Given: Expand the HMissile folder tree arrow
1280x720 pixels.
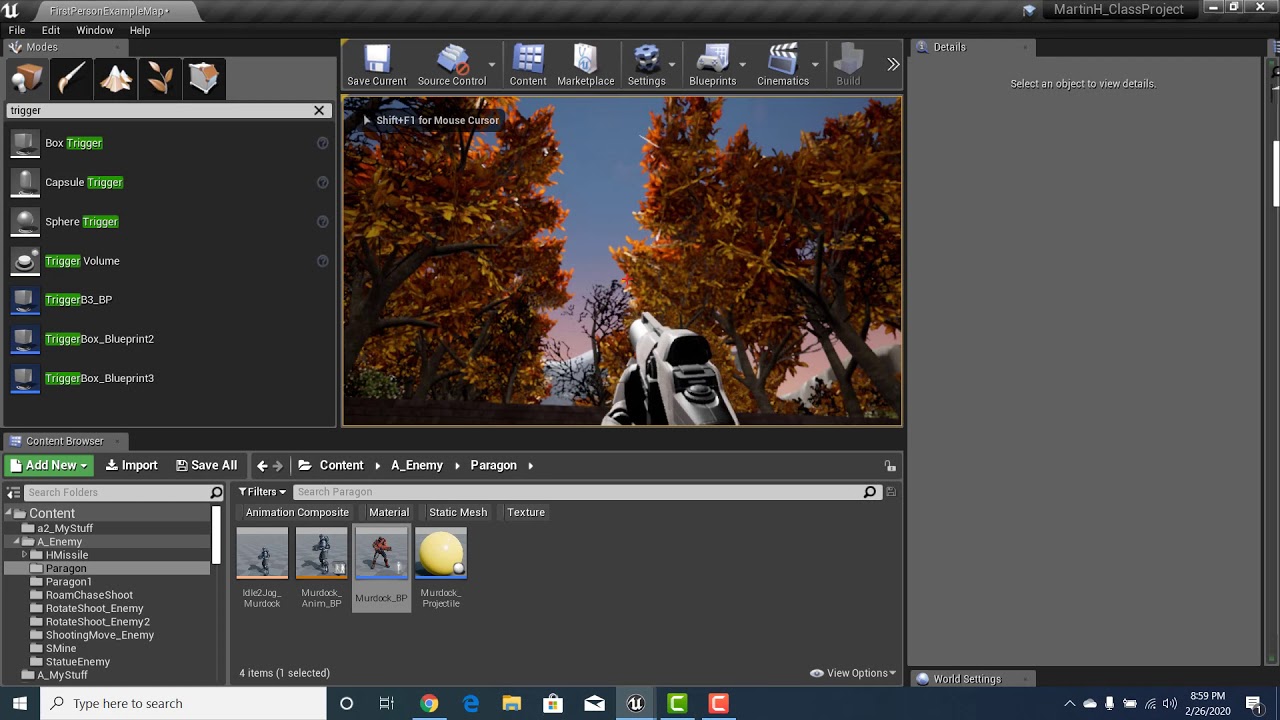Looking at the screenshot, I should (24, 555).
